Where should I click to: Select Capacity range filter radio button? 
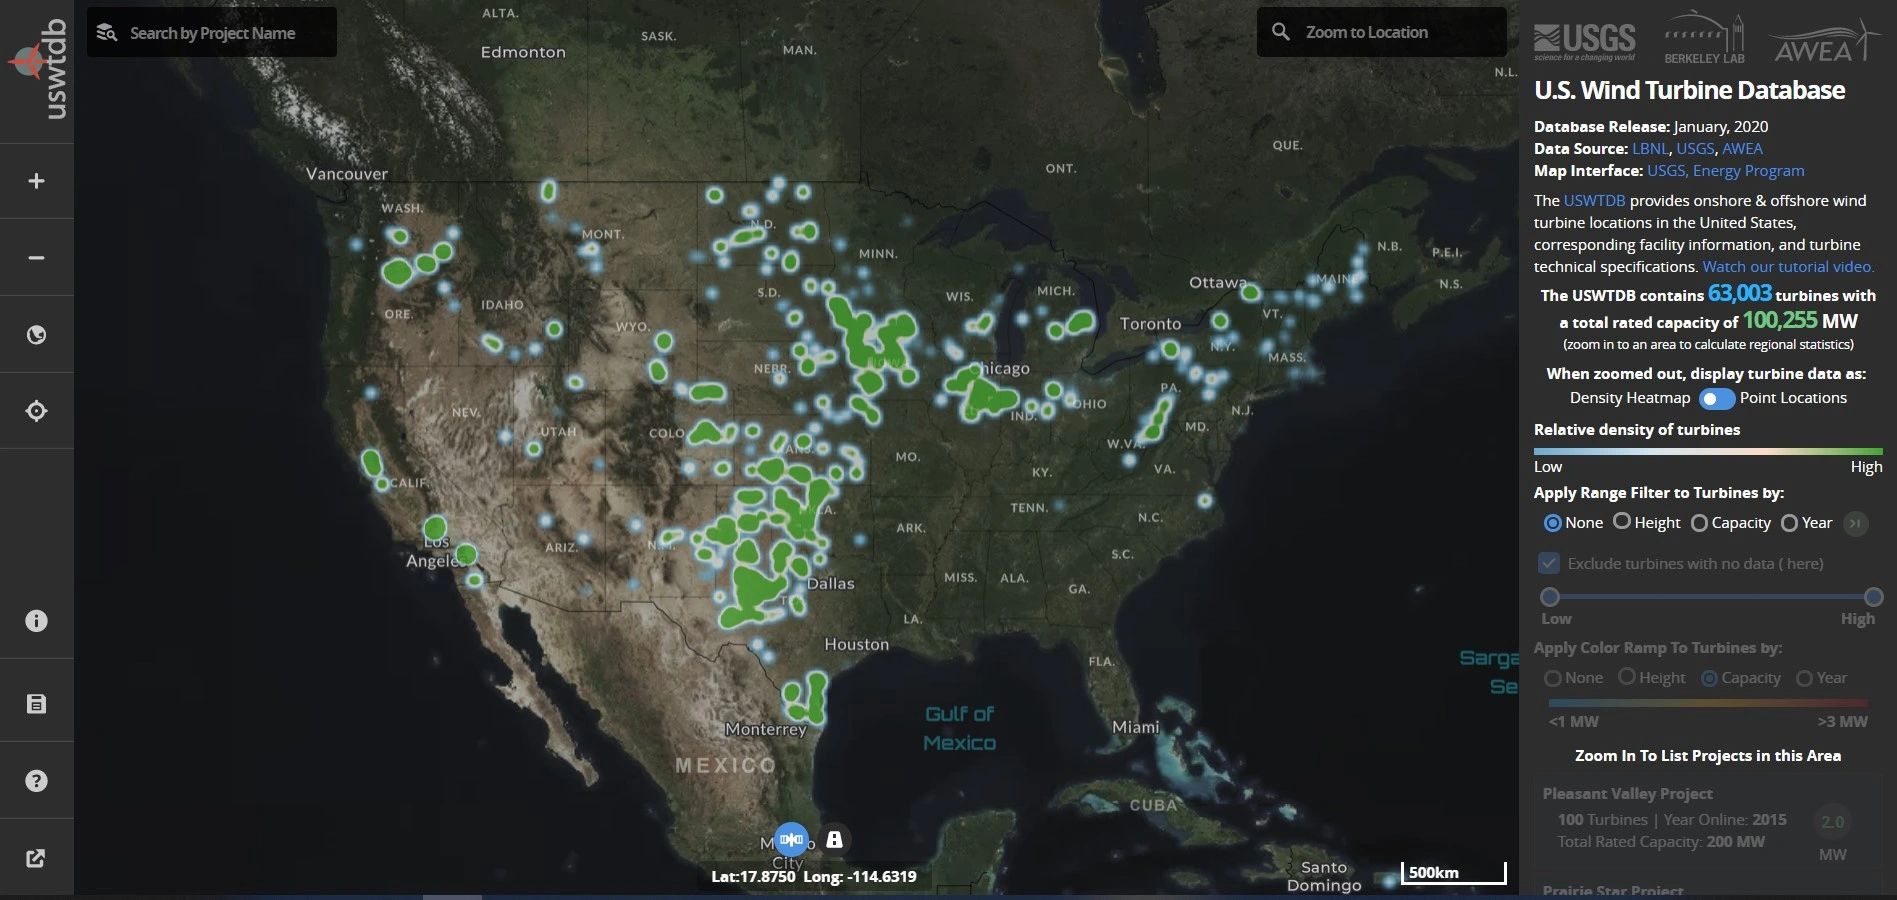pyautogui.click(x=1699, y=523)
